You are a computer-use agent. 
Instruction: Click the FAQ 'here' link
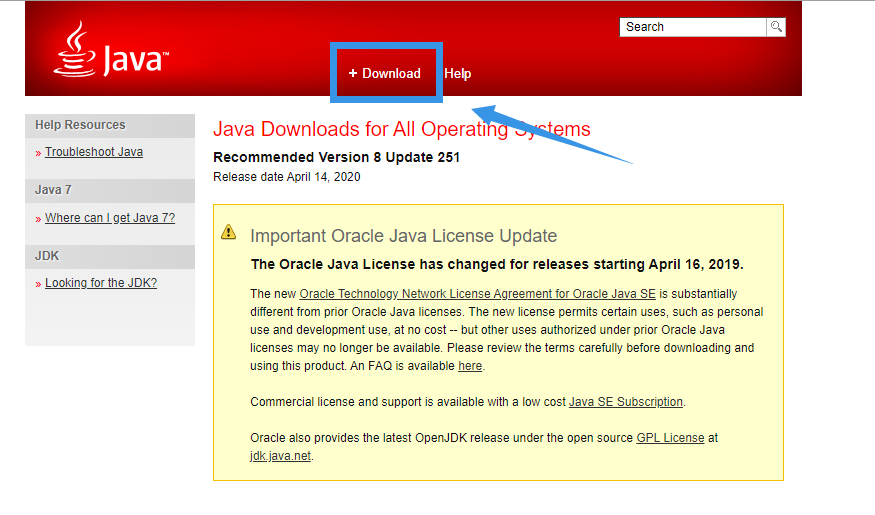pyautogui.click(x=470, y=366)
